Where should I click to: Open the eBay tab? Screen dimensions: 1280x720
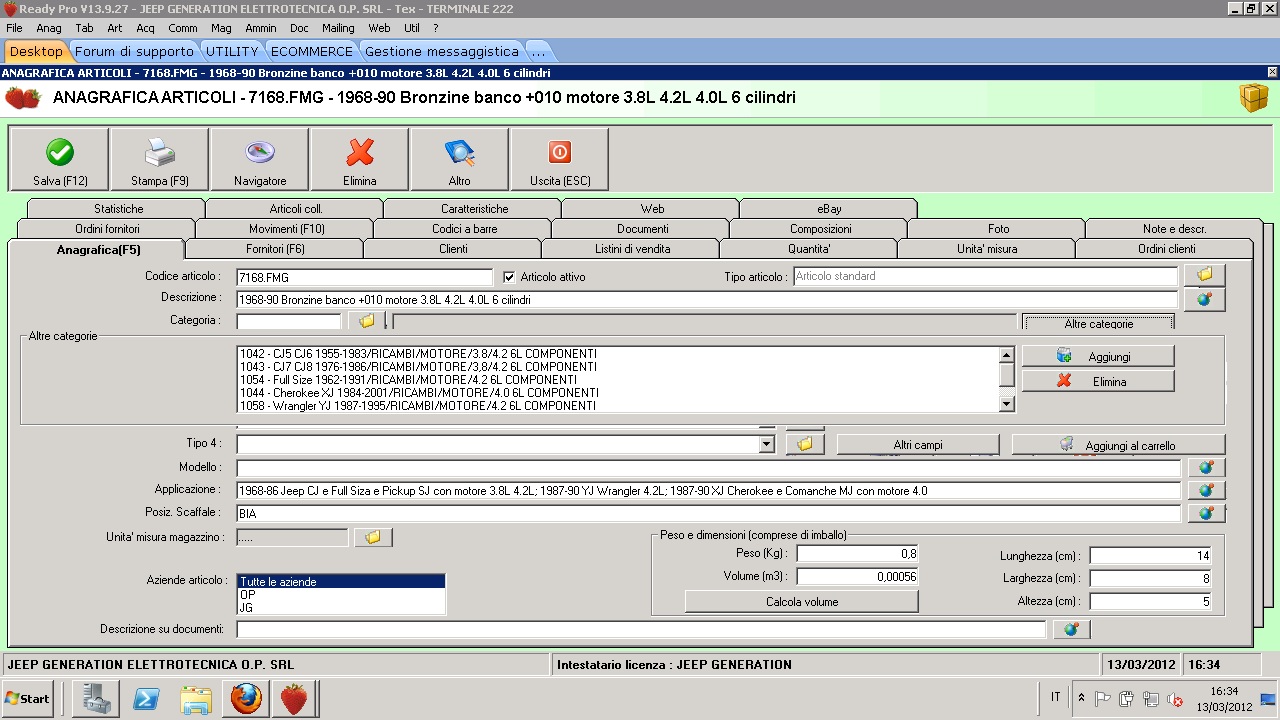829,209
